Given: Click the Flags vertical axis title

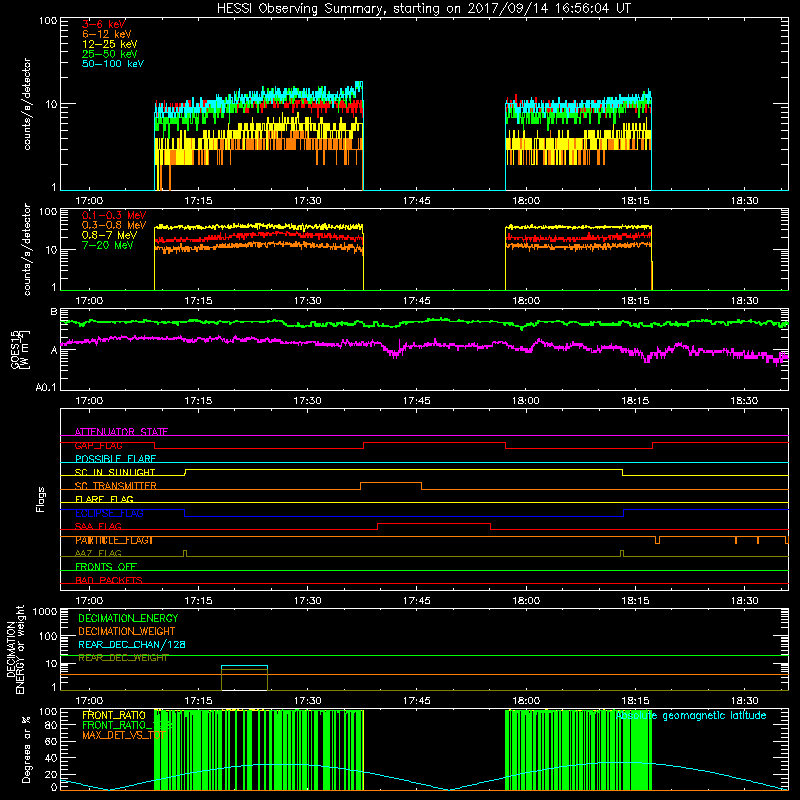Looking at the screenshot, I should click(x=41, y=499).
